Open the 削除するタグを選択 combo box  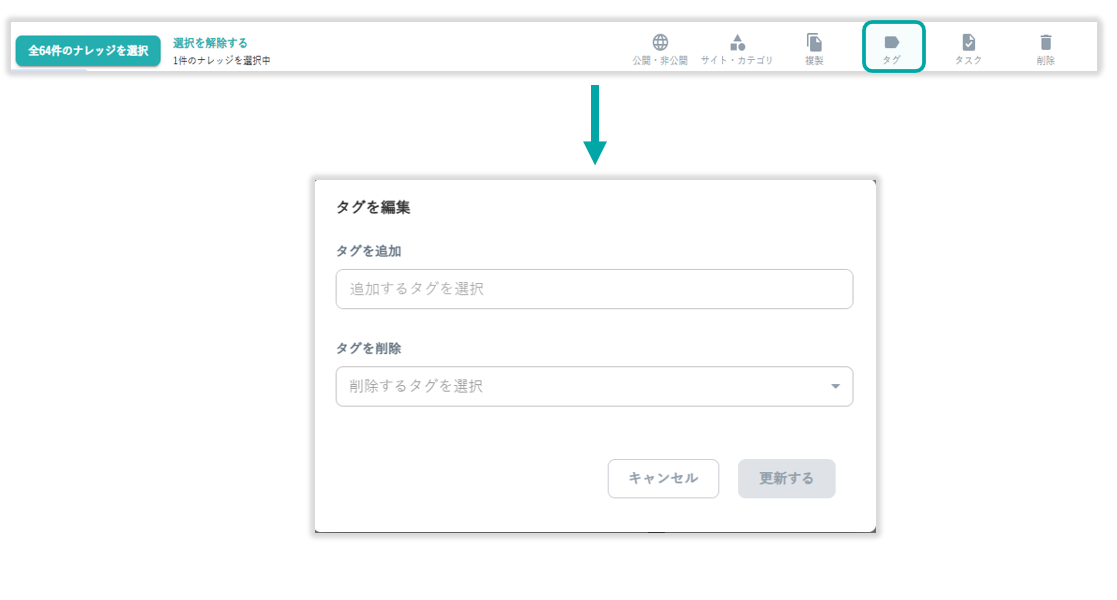click(x=580, y=386)
